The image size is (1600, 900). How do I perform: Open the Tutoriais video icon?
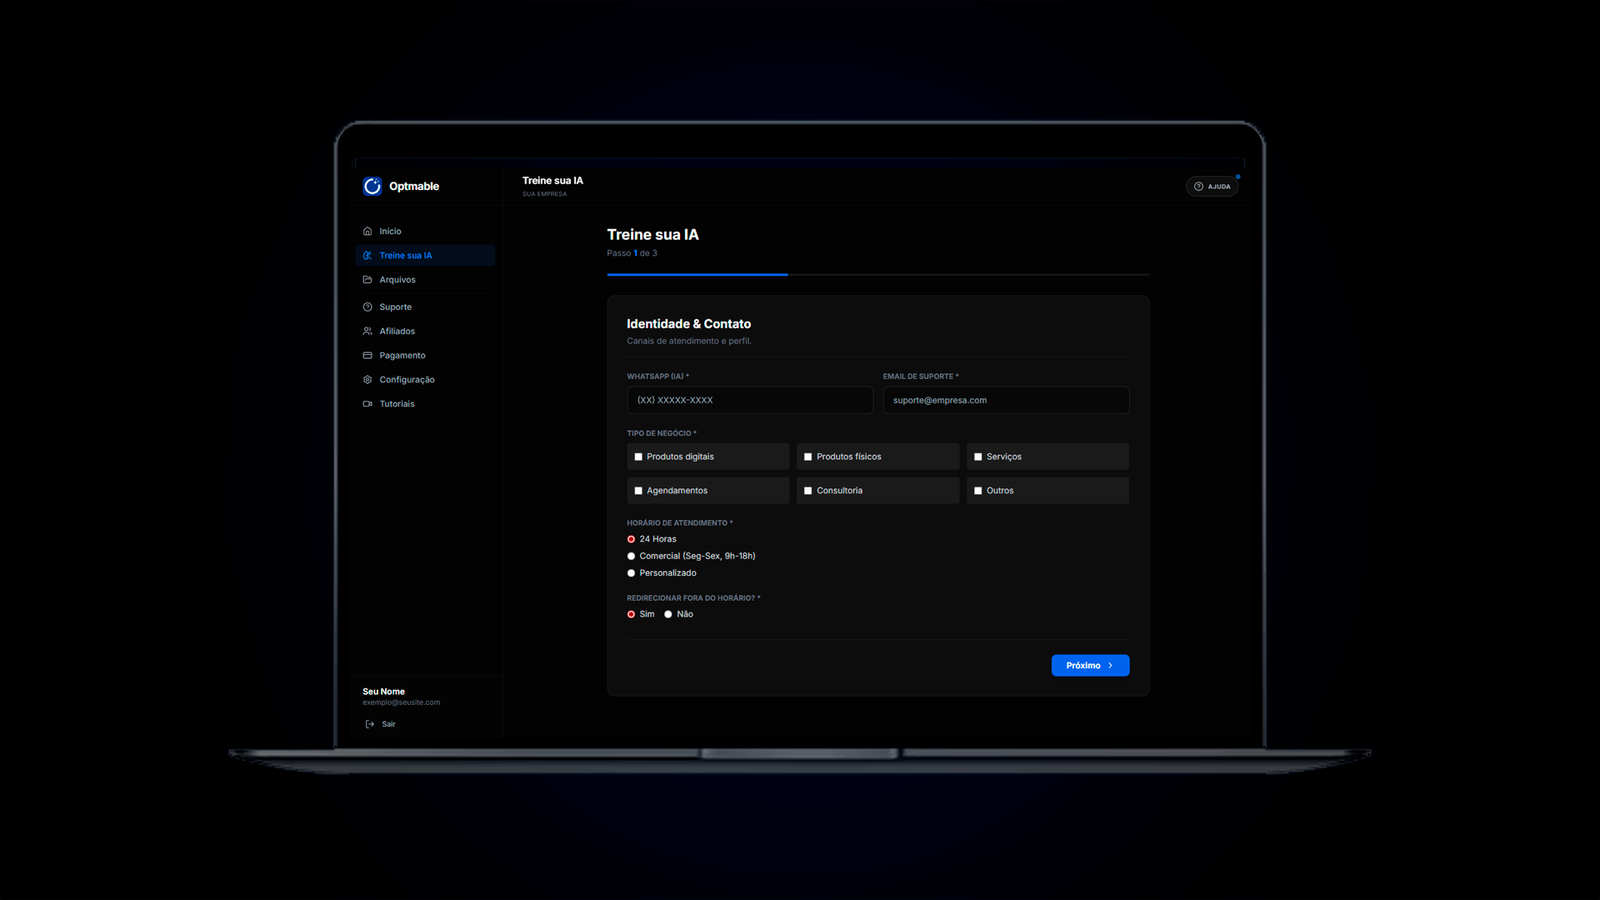(367, 404)
